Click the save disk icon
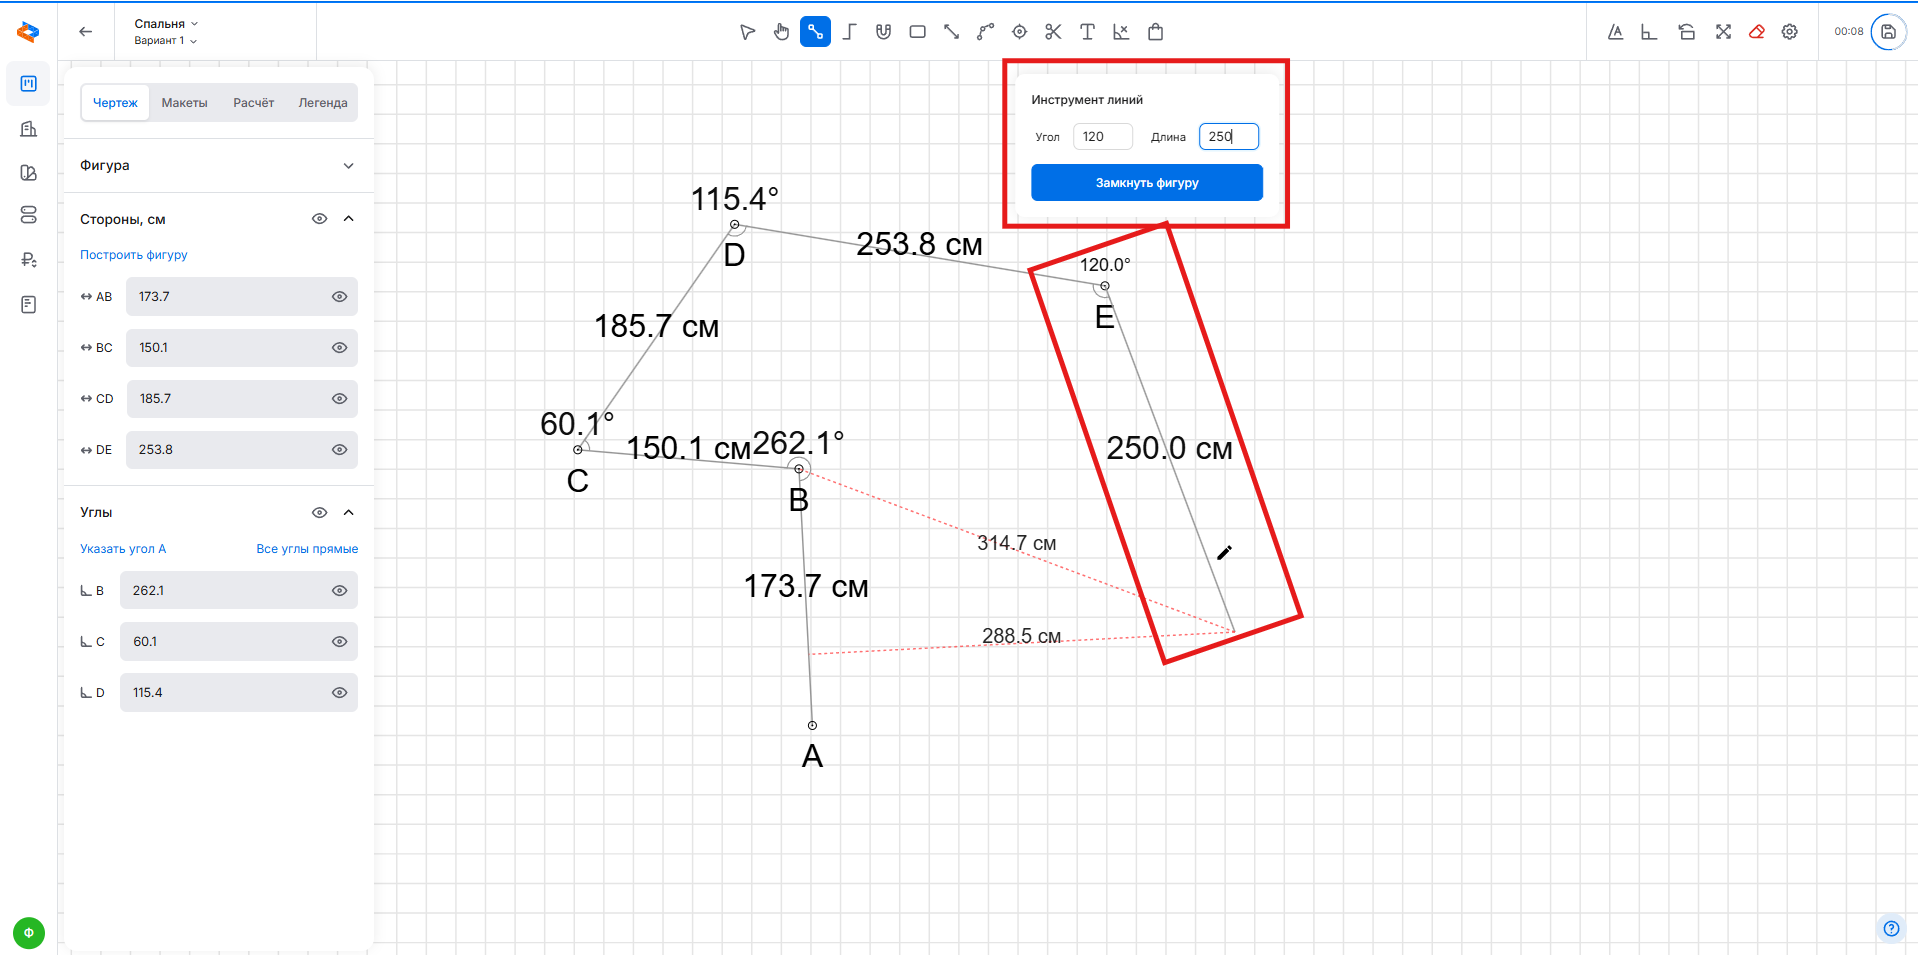 tap(1888, 32)
